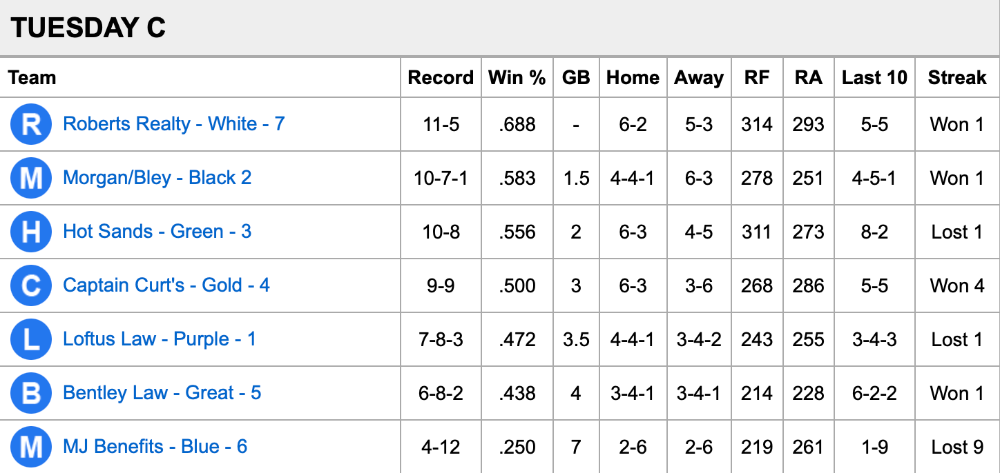Screen dimensions: 1000x473
Task: Click the GB column header
Action: pyautogui.click(x=576, y=77)
